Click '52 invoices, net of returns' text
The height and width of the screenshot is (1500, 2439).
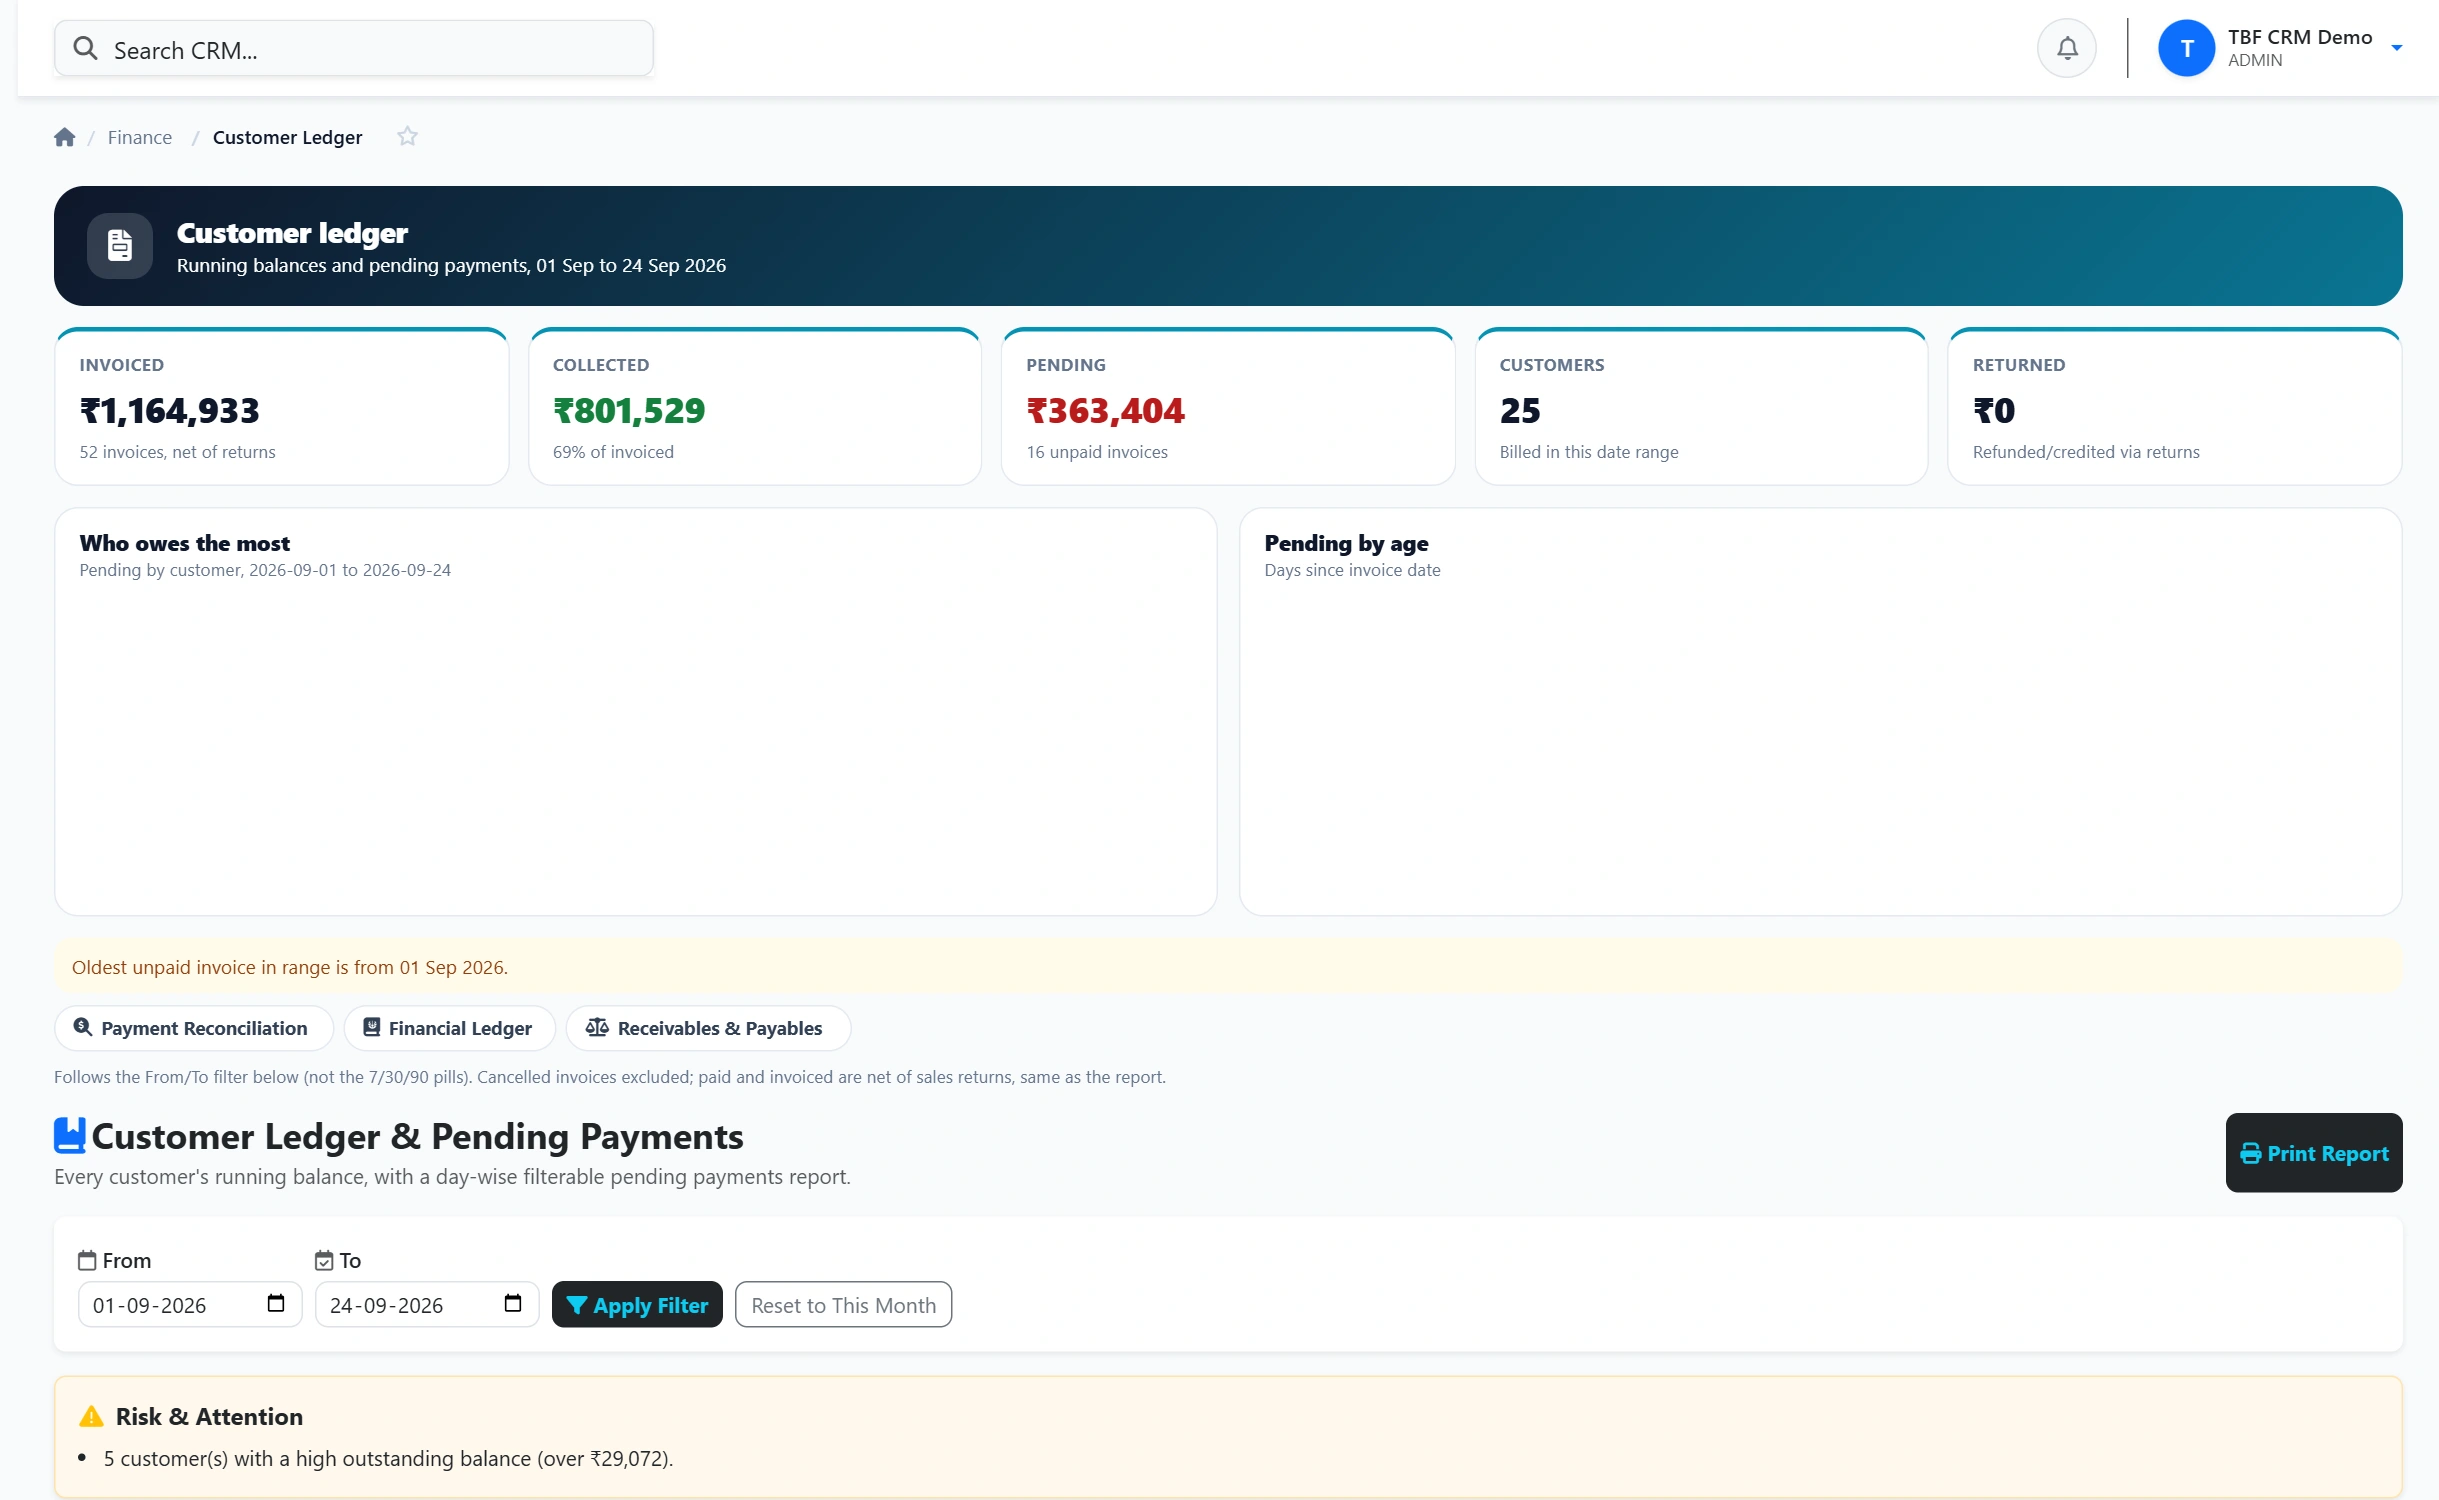pos(178,452)
